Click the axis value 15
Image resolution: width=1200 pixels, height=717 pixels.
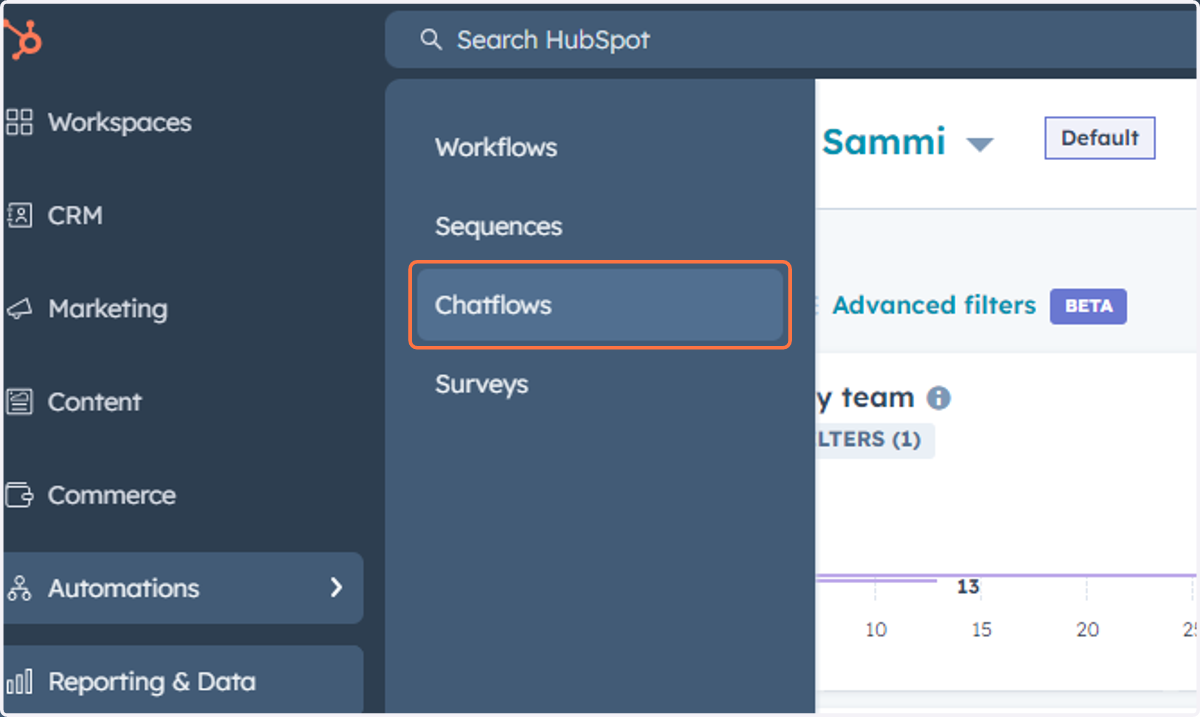click(x=982, y=630)
